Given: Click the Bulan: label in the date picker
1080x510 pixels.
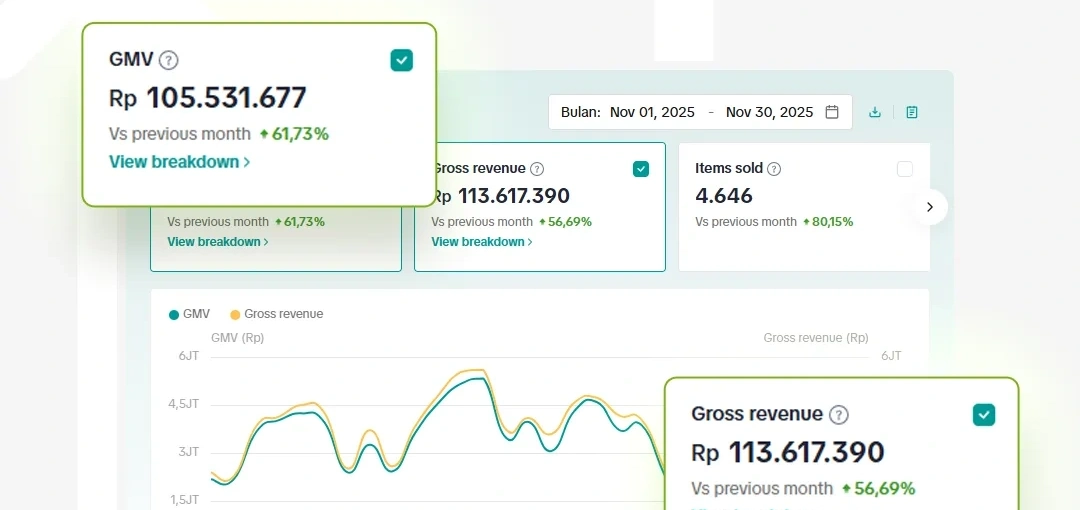Looking at the screenshot, I should (581, 112).
